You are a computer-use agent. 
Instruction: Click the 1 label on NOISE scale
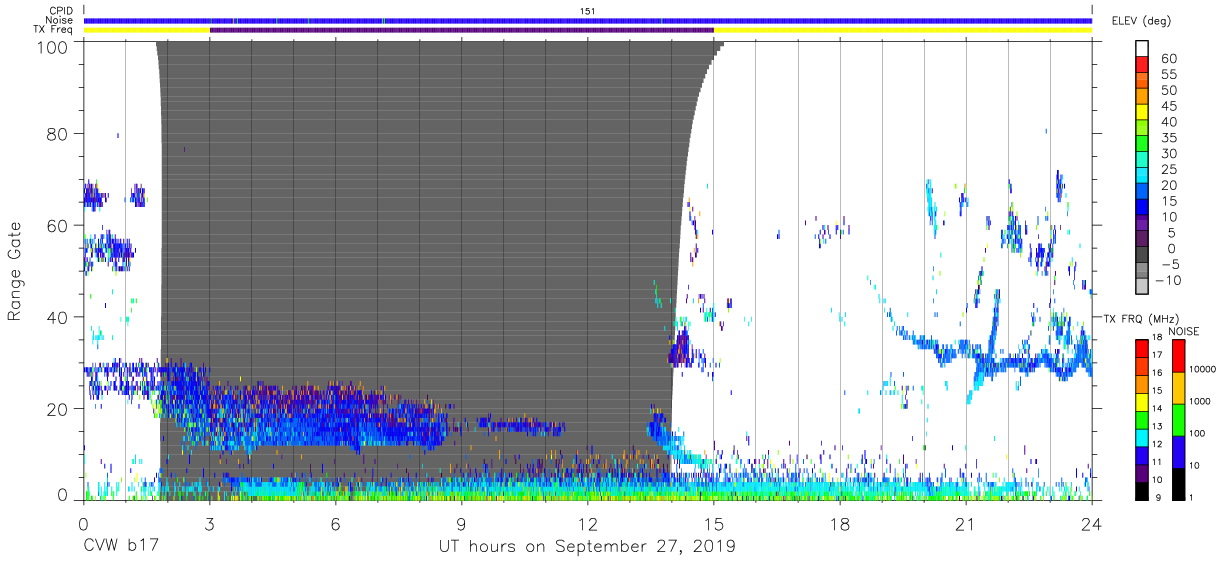pyautogui.click(x=1191, y=498)
